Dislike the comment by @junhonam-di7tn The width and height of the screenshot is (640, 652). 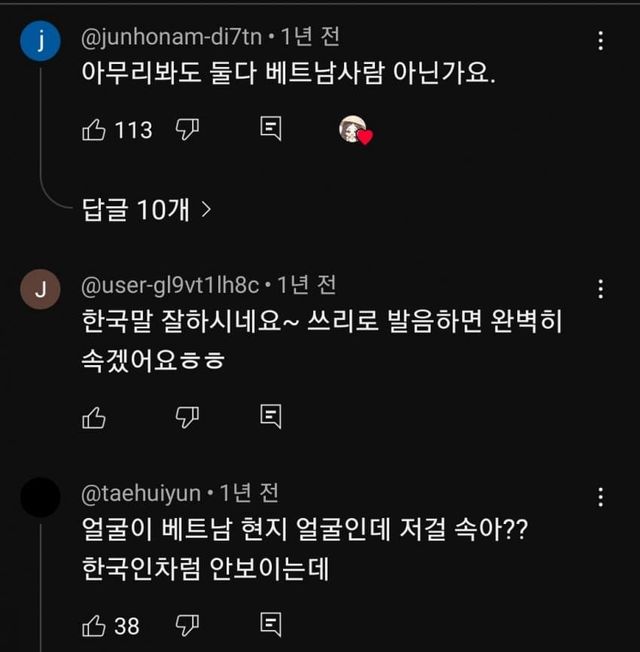[187, 129]
